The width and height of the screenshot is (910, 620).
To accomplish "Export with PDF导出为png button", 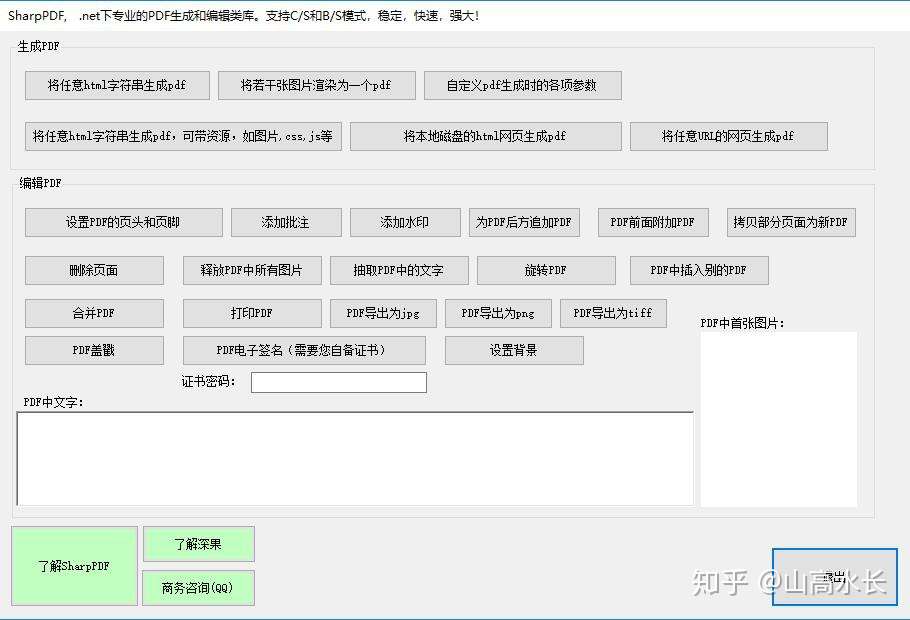I will (498, 313).
